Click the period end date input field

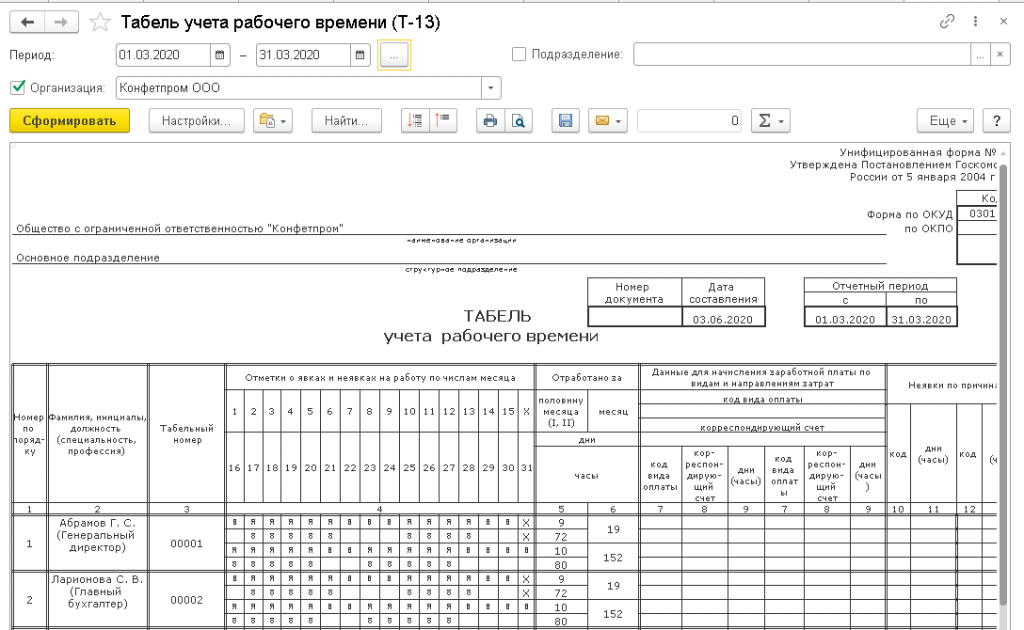pos(304,55)
